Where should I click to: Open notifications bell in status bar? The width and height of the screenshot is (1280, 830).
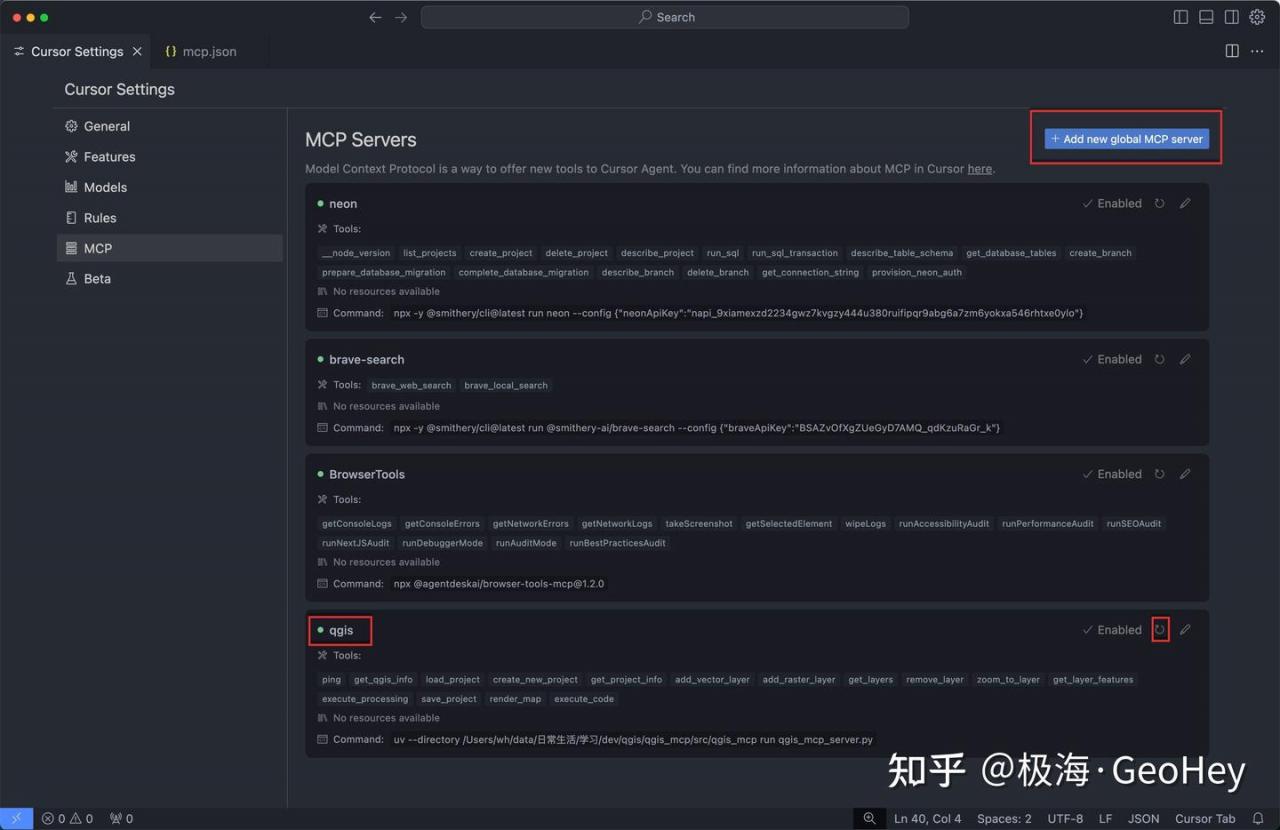[x=1258, y=818]
